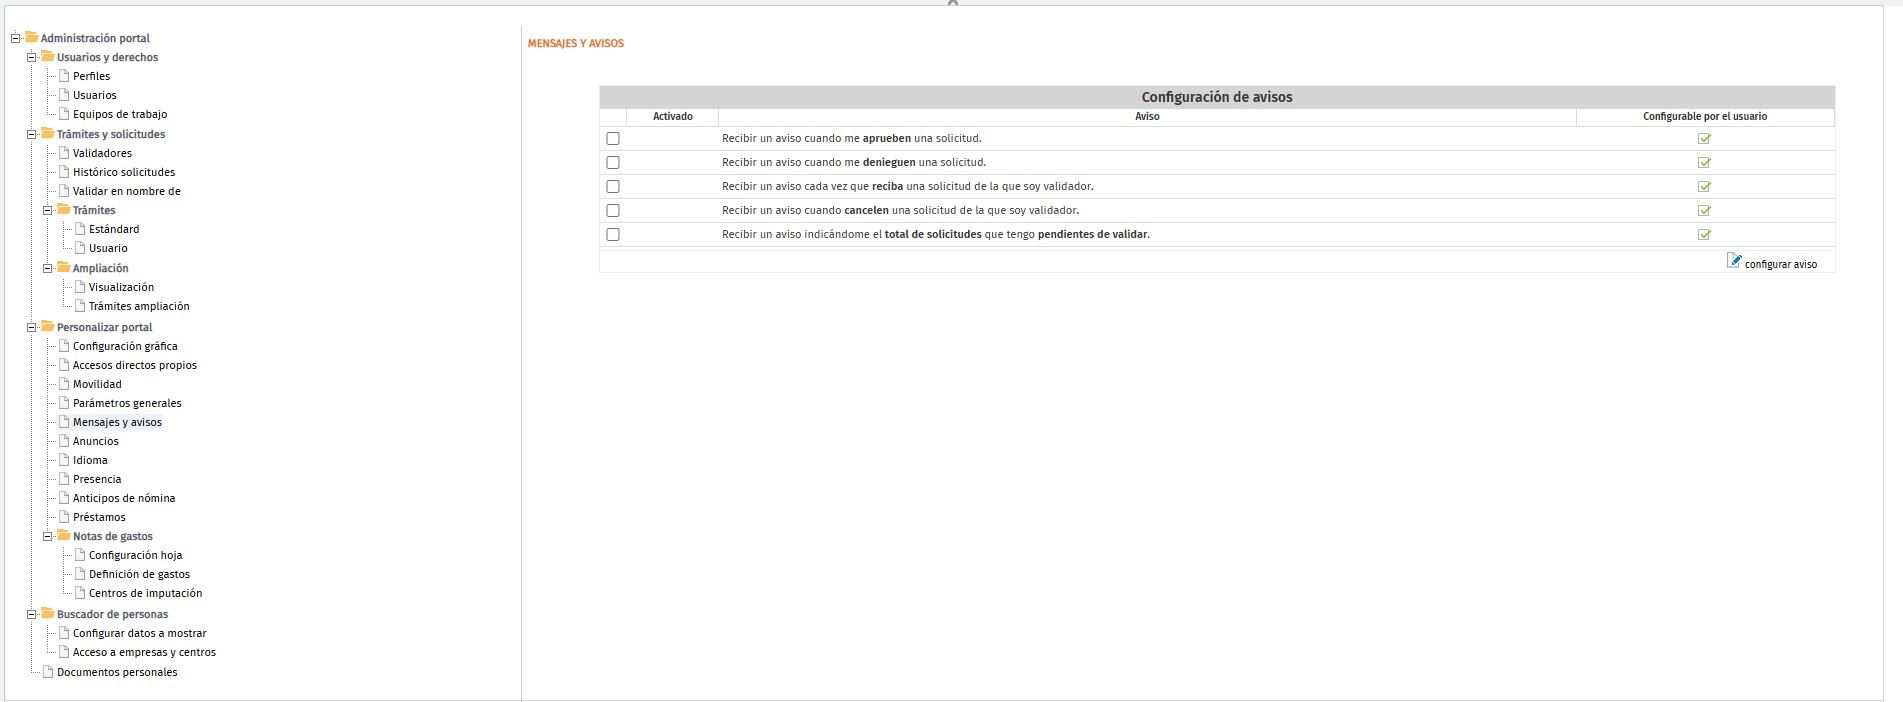Image resolution: width=1903 pixels, height=702 pixels.
Task: Click the page icon beside Perfiles
Action: [x=64, y=76]
